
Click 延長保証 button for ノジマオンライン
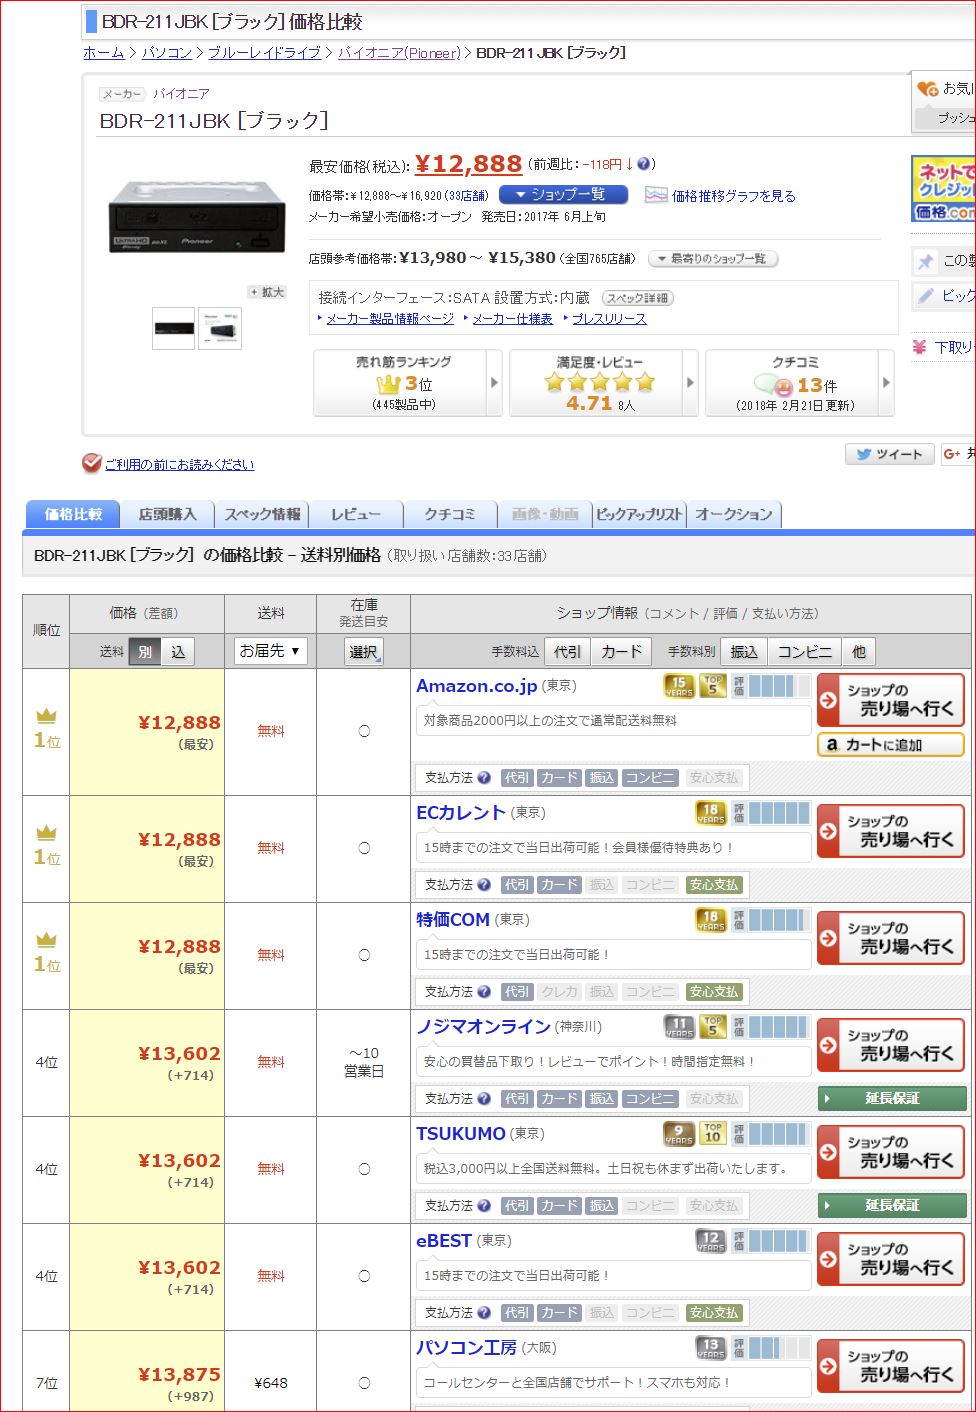pos(892,1098)
